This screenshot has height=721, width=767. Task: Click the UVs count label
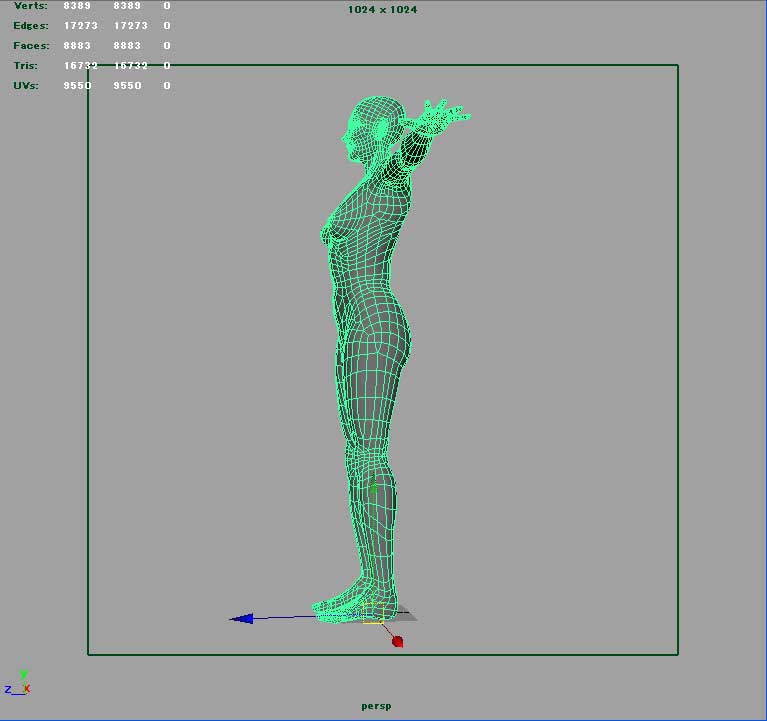tap(26, 86)
